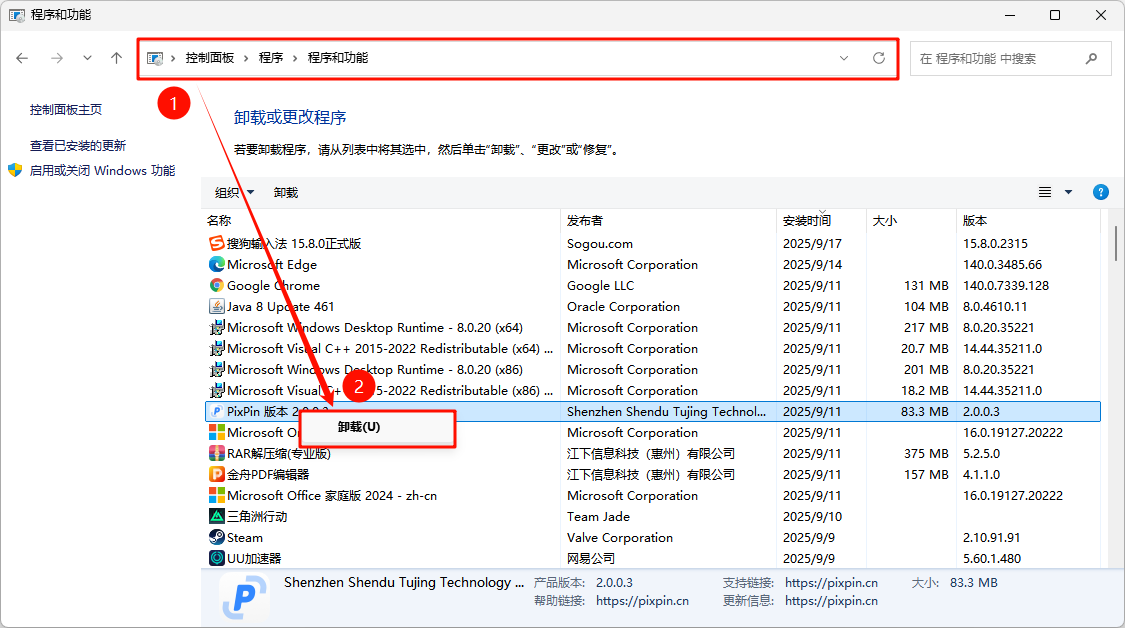Click the window icon in the title bar
Screen dimensions: 1125x628
[x=17, y=15]
